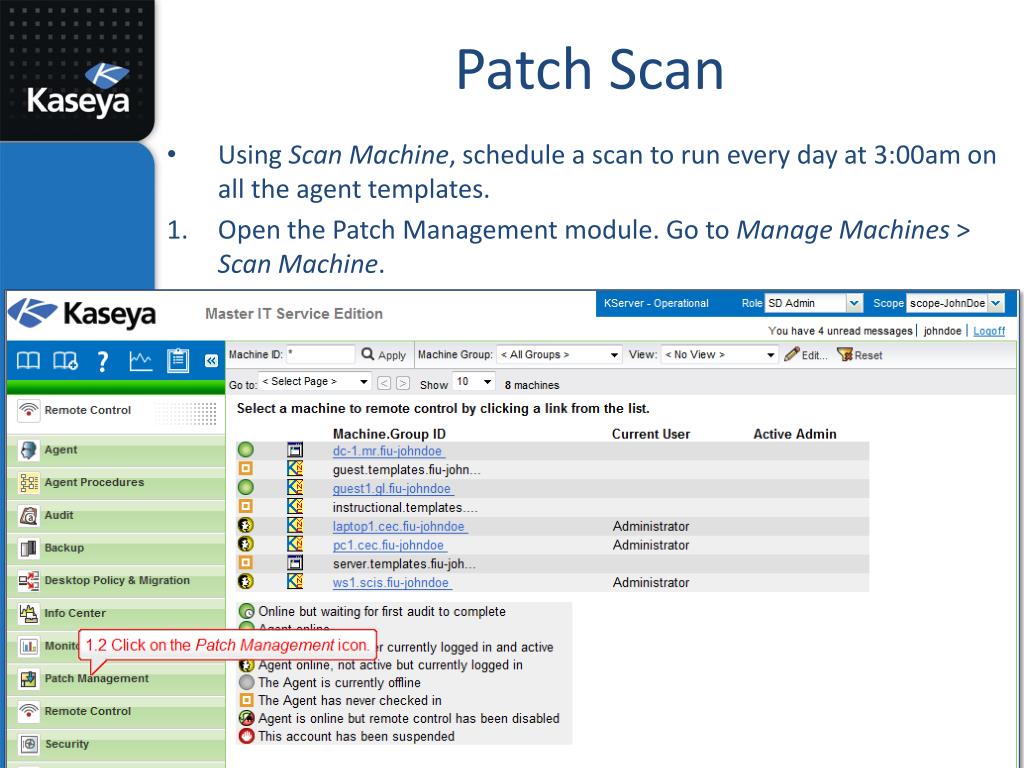
Task: Open the Audit module icon
Action: click(x=28, y=515)
